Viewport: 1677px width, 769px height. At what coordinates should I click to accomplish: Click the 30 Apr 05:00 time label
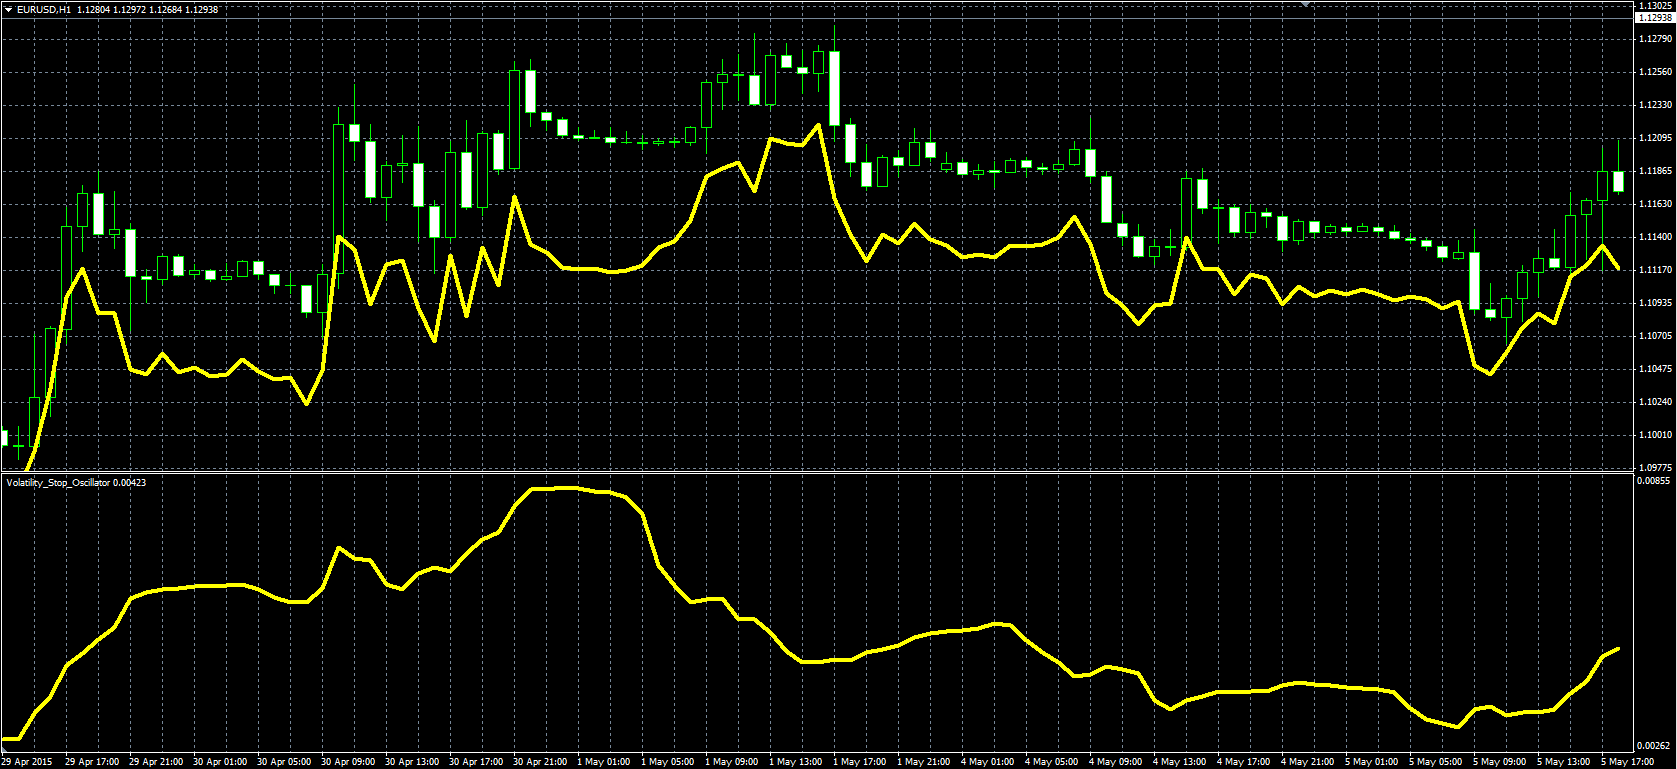(x=284, y=762)
